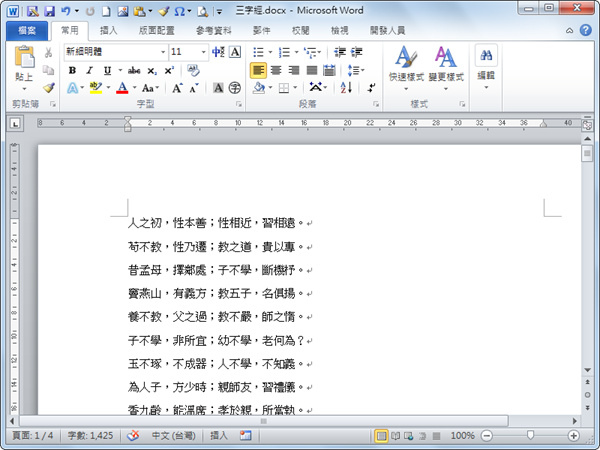
Task: Click the Format Painter brush icon
Action: coord(49,88)
